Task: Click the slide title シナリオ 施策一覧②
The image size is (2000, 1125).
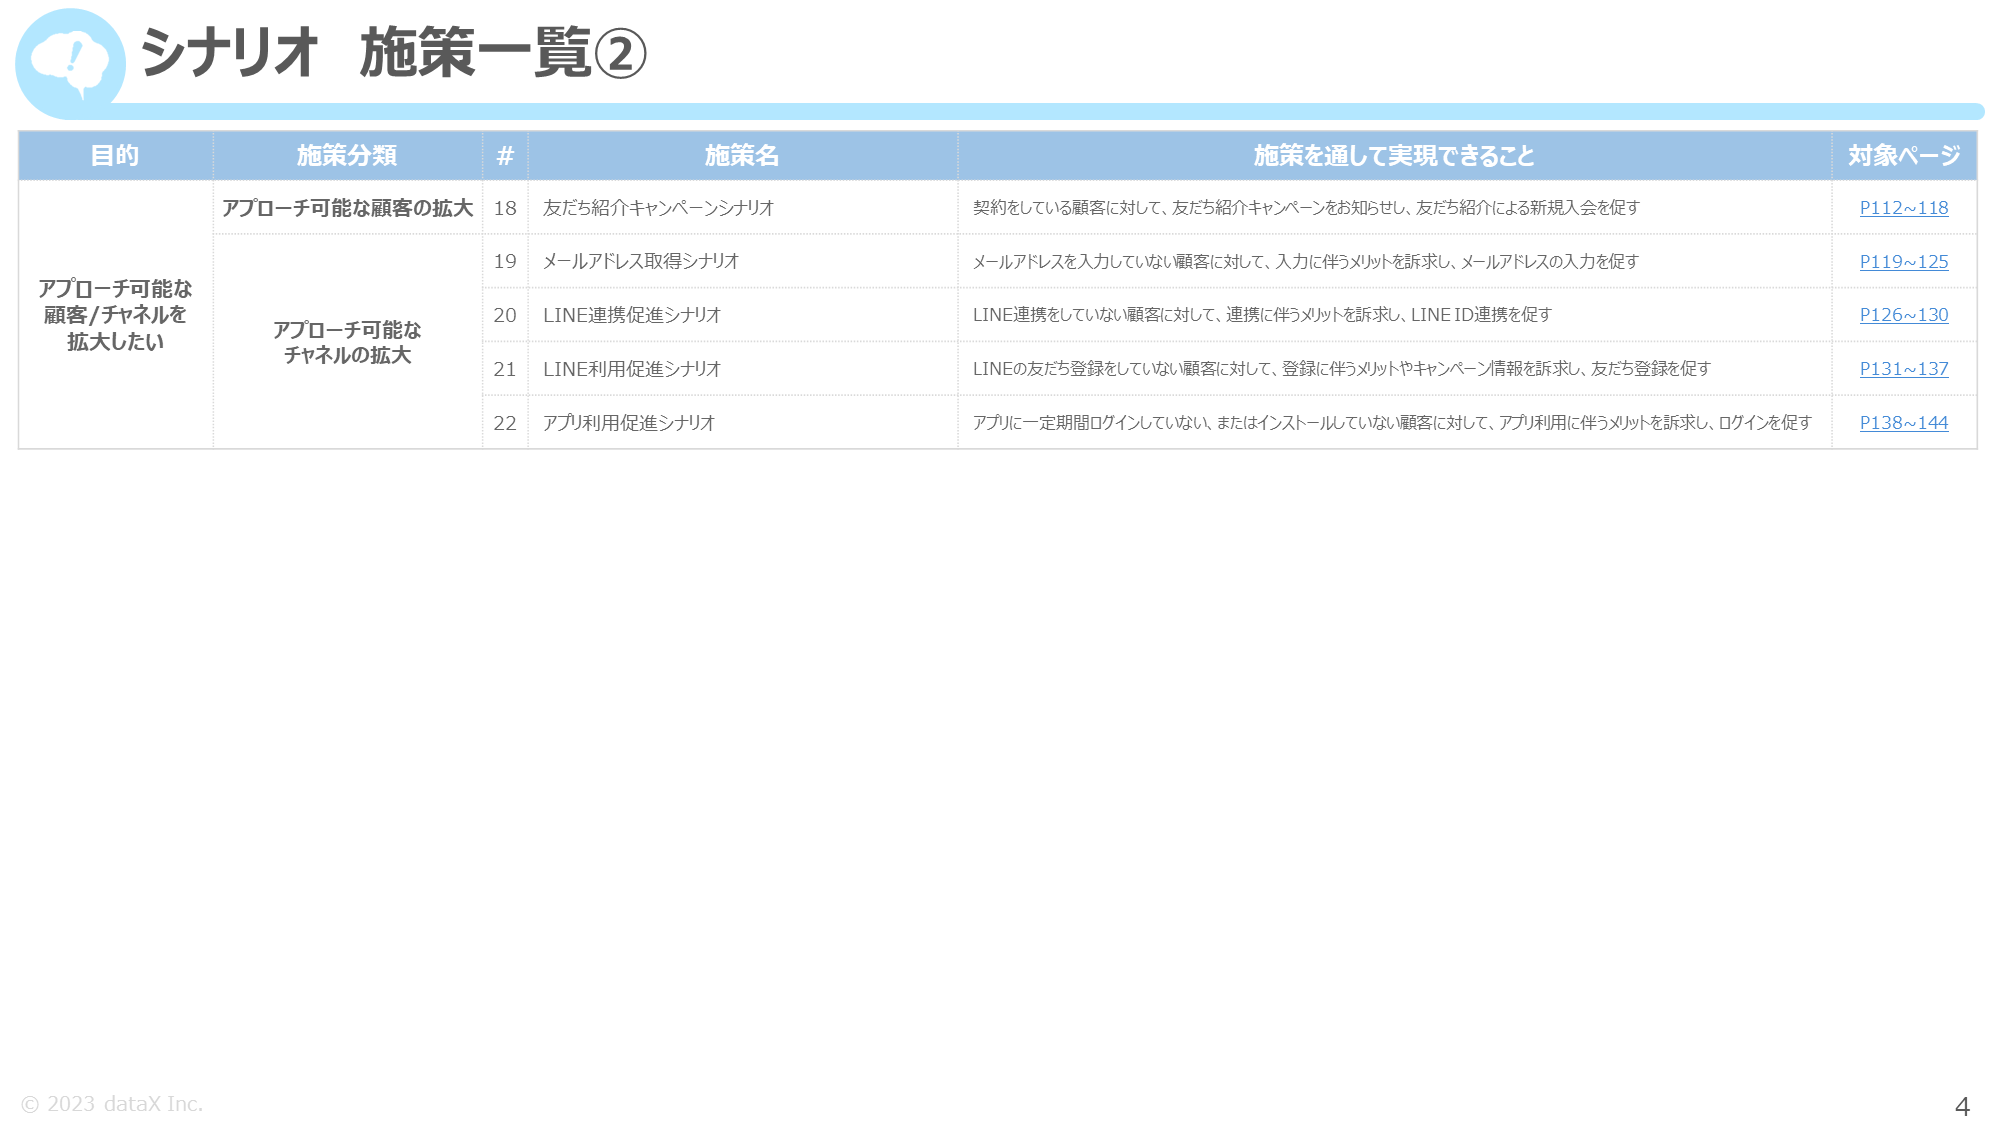Action: tap(393, 53)
